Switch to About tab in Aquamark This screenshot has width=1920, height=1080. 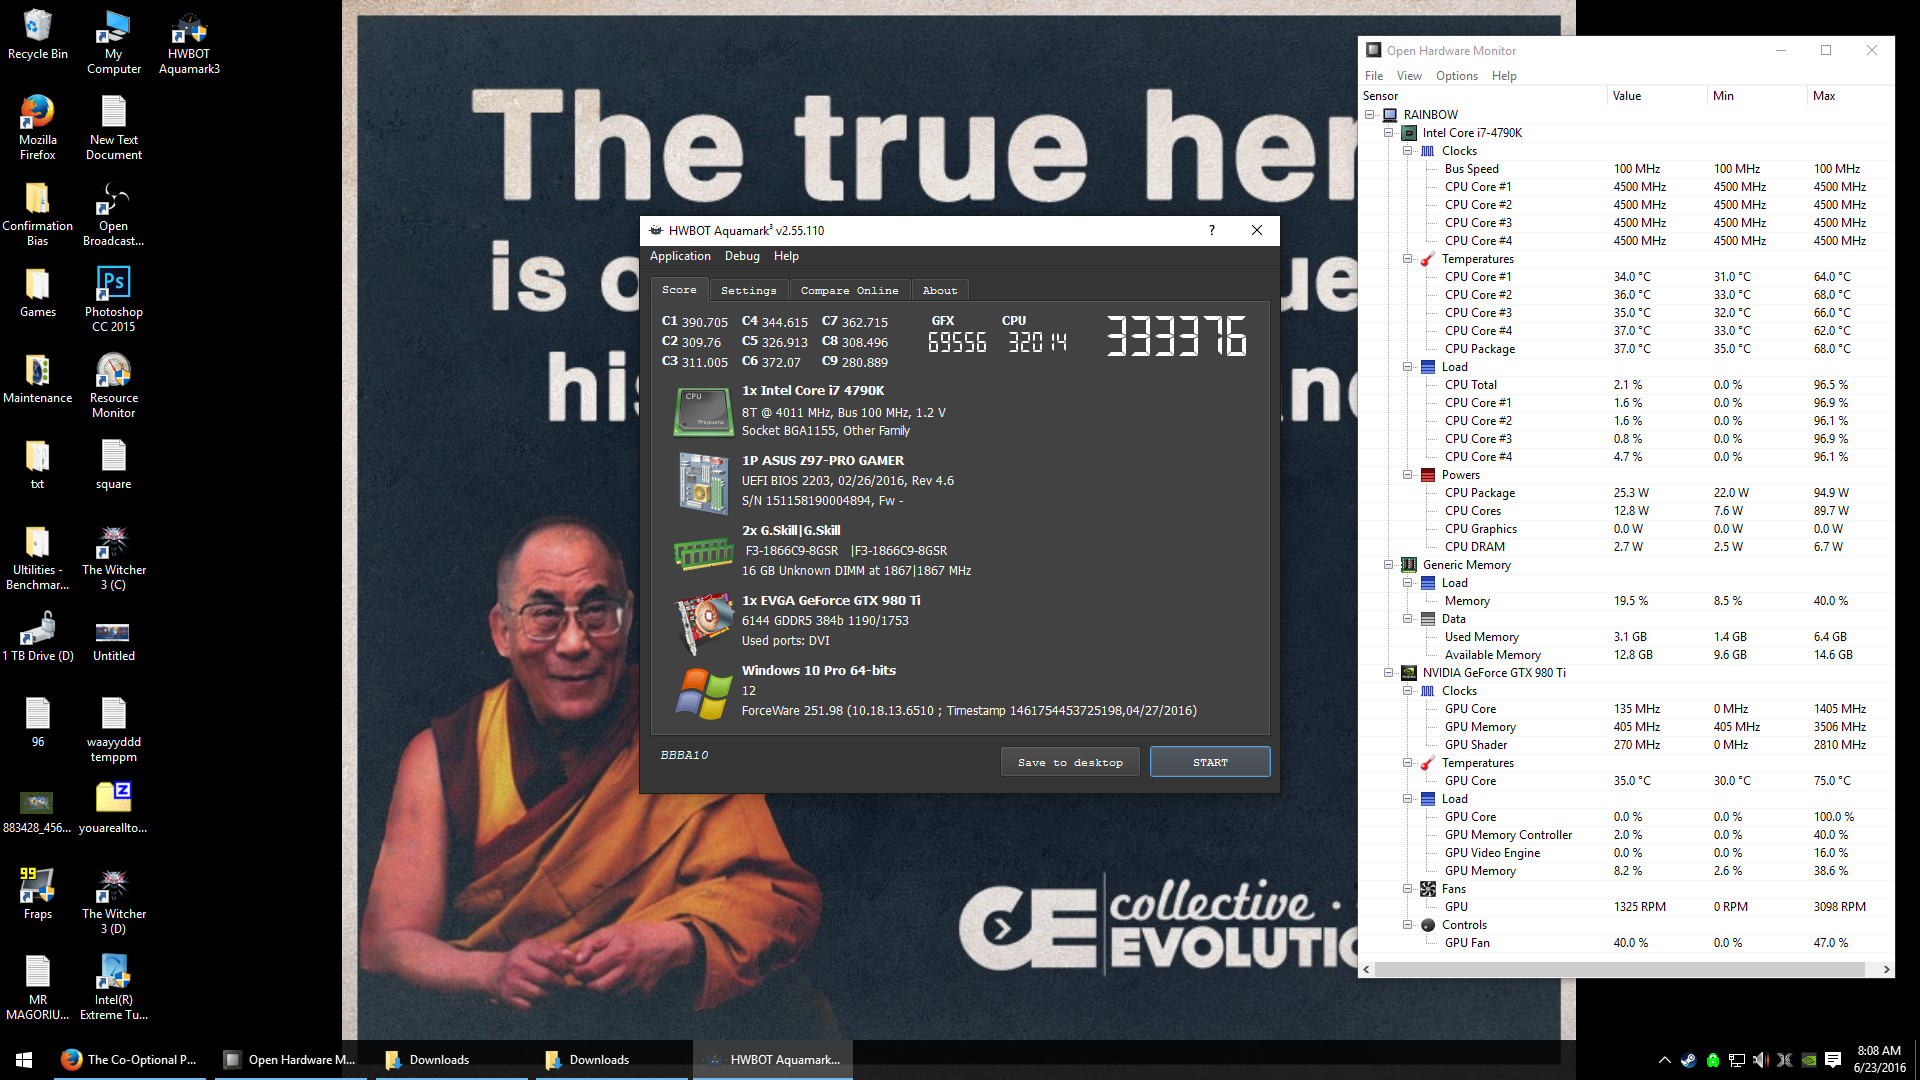940,290
